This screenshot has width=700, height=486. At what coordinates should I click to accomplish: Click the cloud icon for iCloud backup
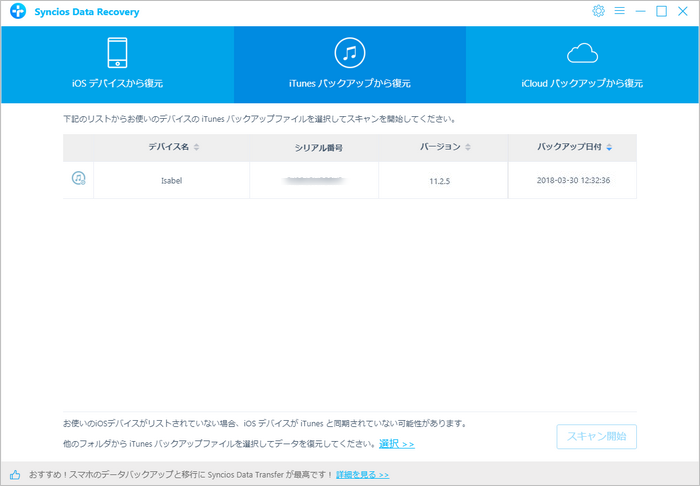point(582,54)
